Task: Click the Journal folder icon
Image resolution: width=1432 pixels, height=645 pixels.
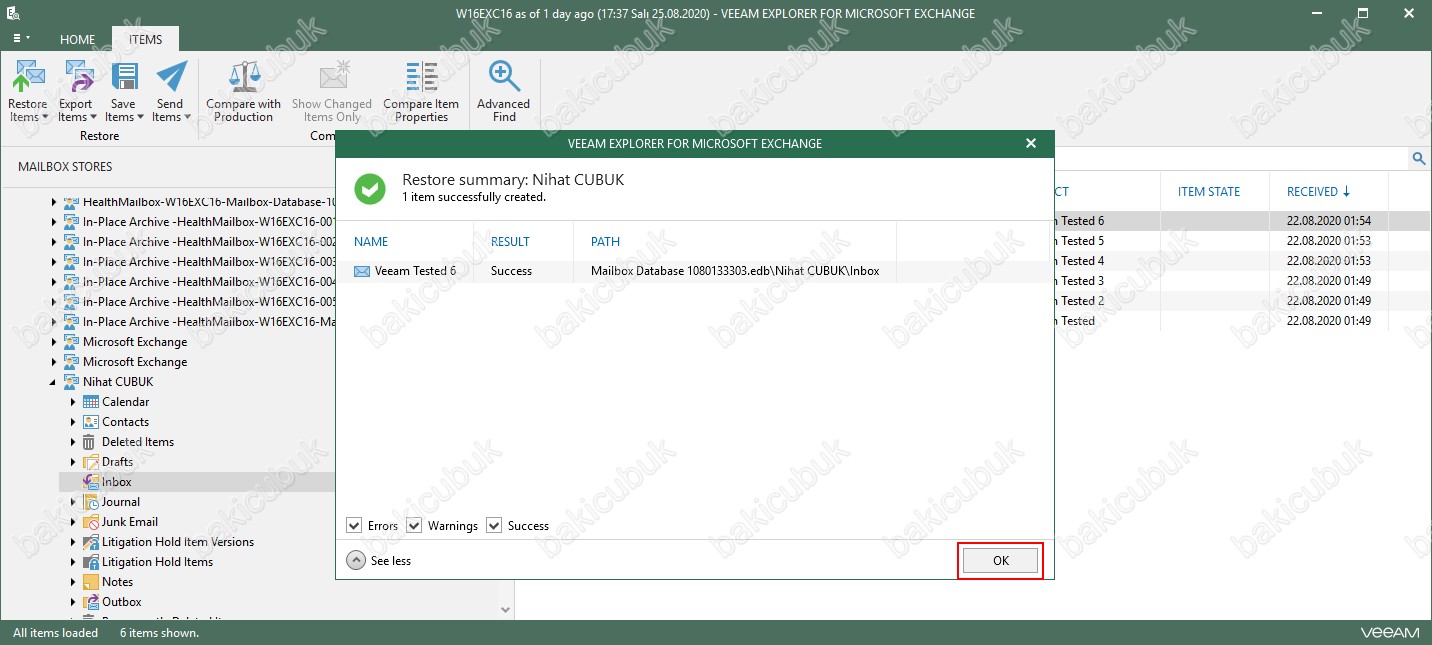Action: tap(91, 502)
